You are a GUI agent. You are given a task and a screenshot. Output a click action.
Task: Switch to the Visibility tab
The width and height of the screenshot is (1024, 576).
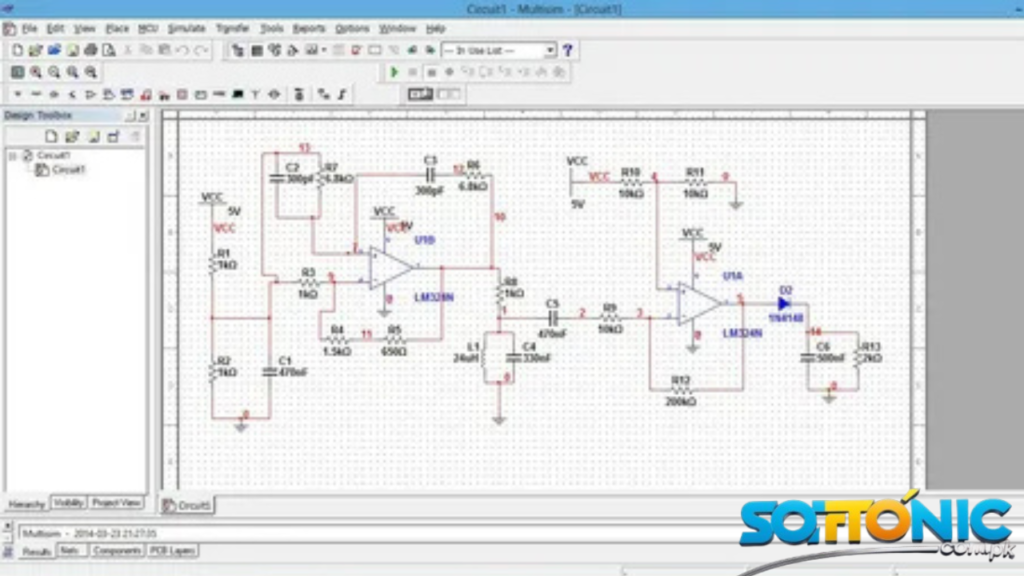(x=69, y=503)
